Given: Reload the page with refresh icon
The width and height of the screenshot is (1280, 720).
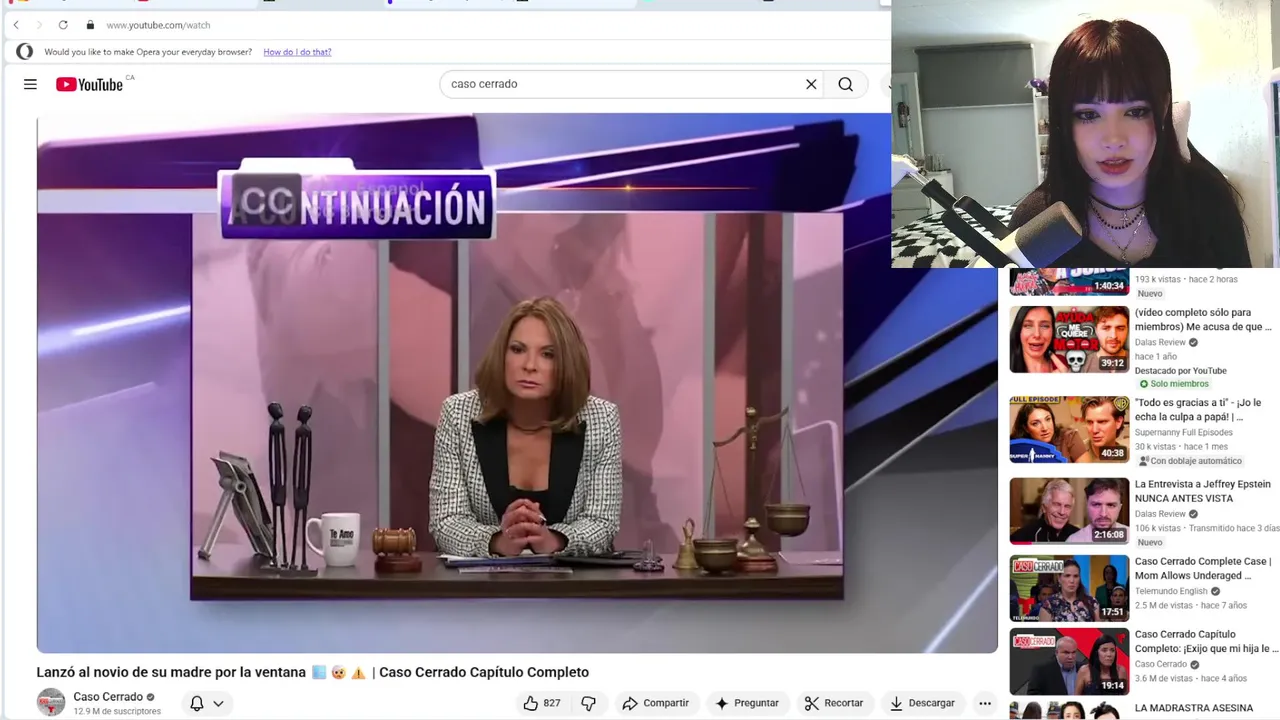Looking at the screenshot, I should tap(63, 25).
